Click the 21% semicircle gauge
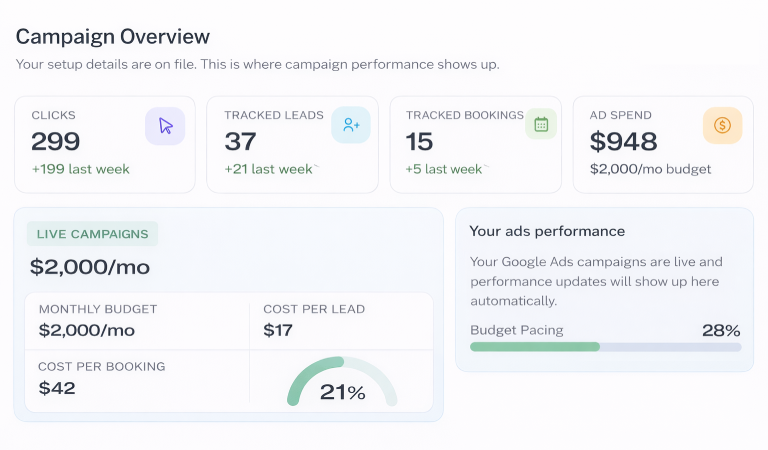The width and height of the screenshot is (768, 450). click(x=342, y=385)
